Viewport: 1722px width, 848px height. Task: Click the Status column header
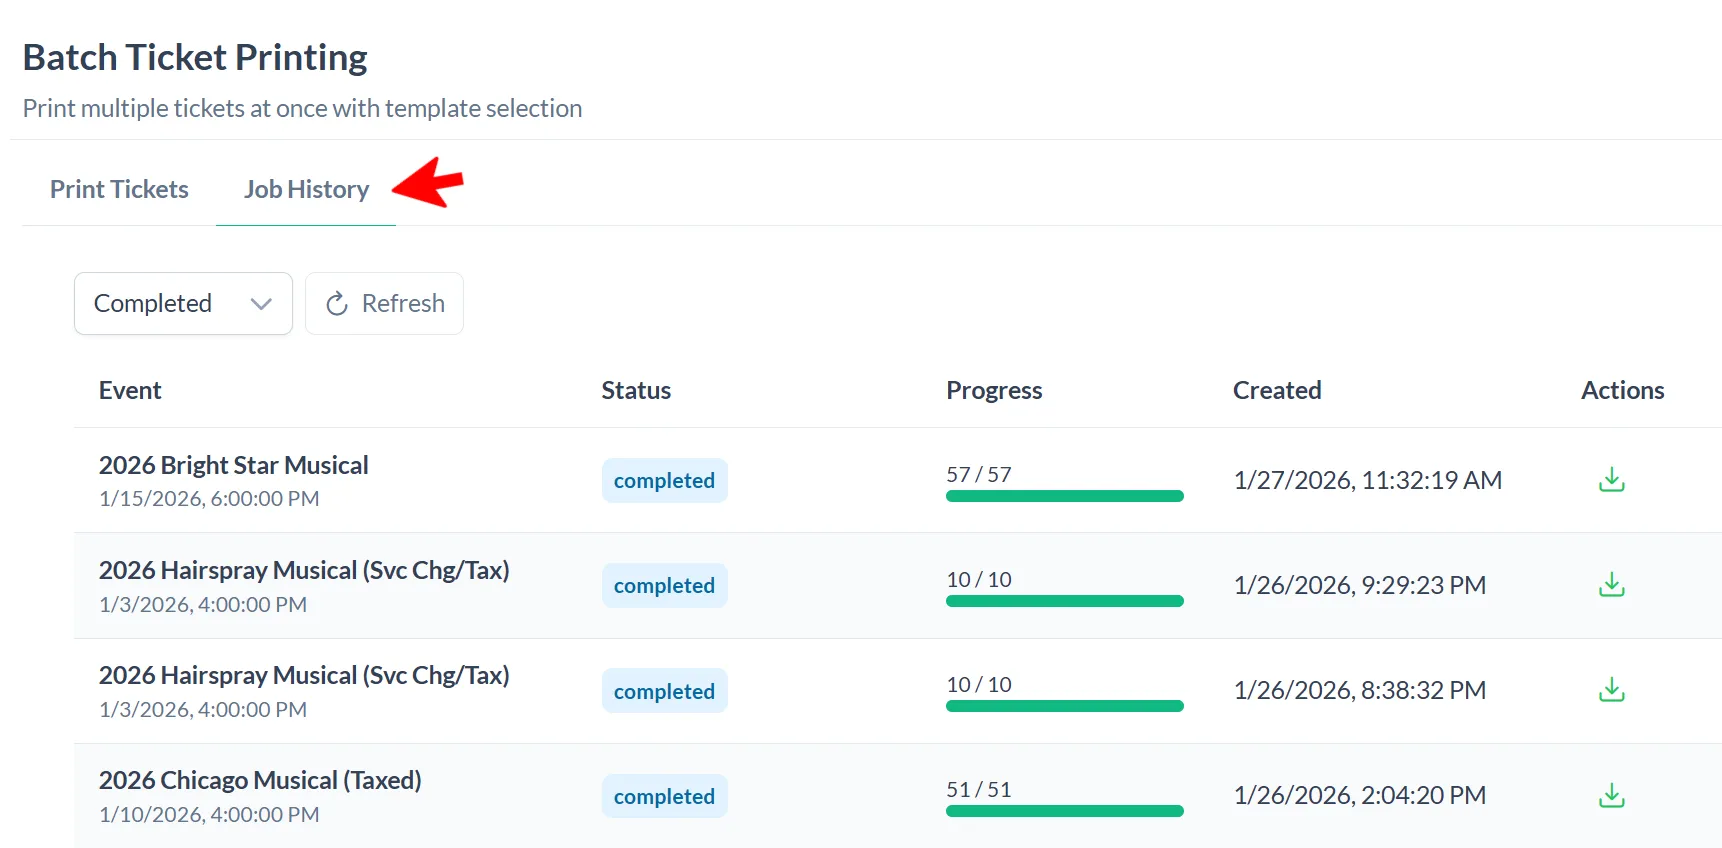point(636,390)
